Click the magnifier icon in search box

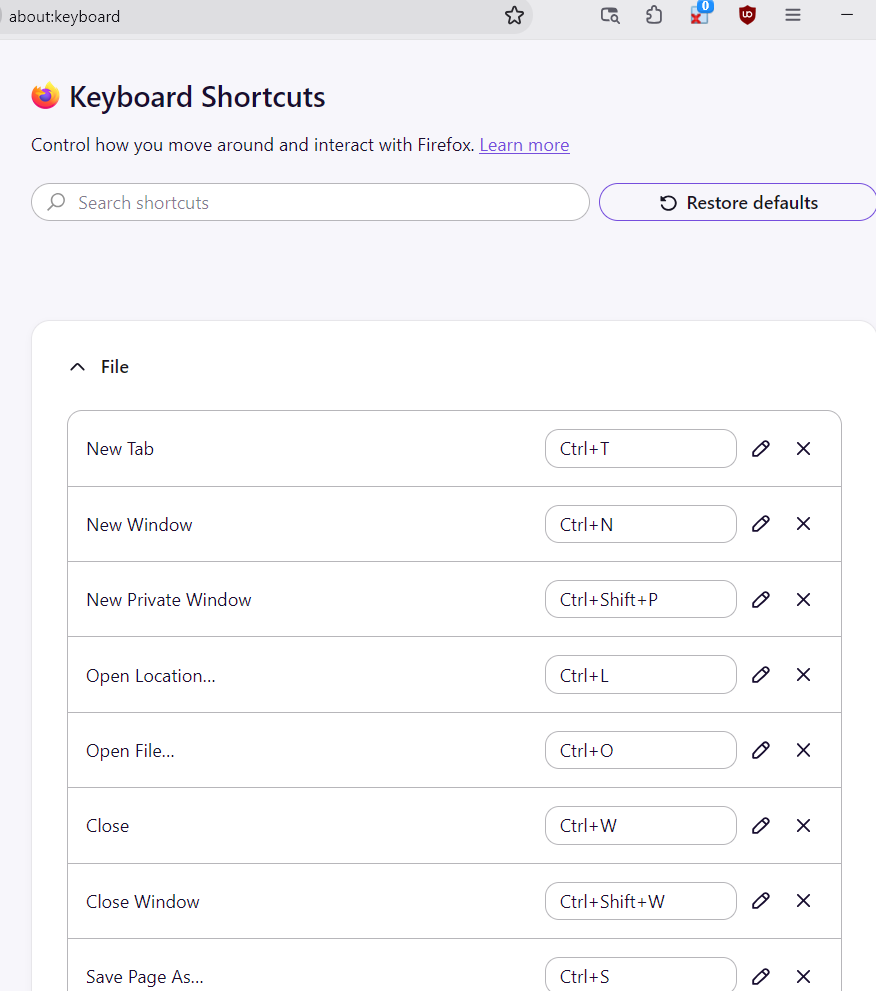click(56, 202)
